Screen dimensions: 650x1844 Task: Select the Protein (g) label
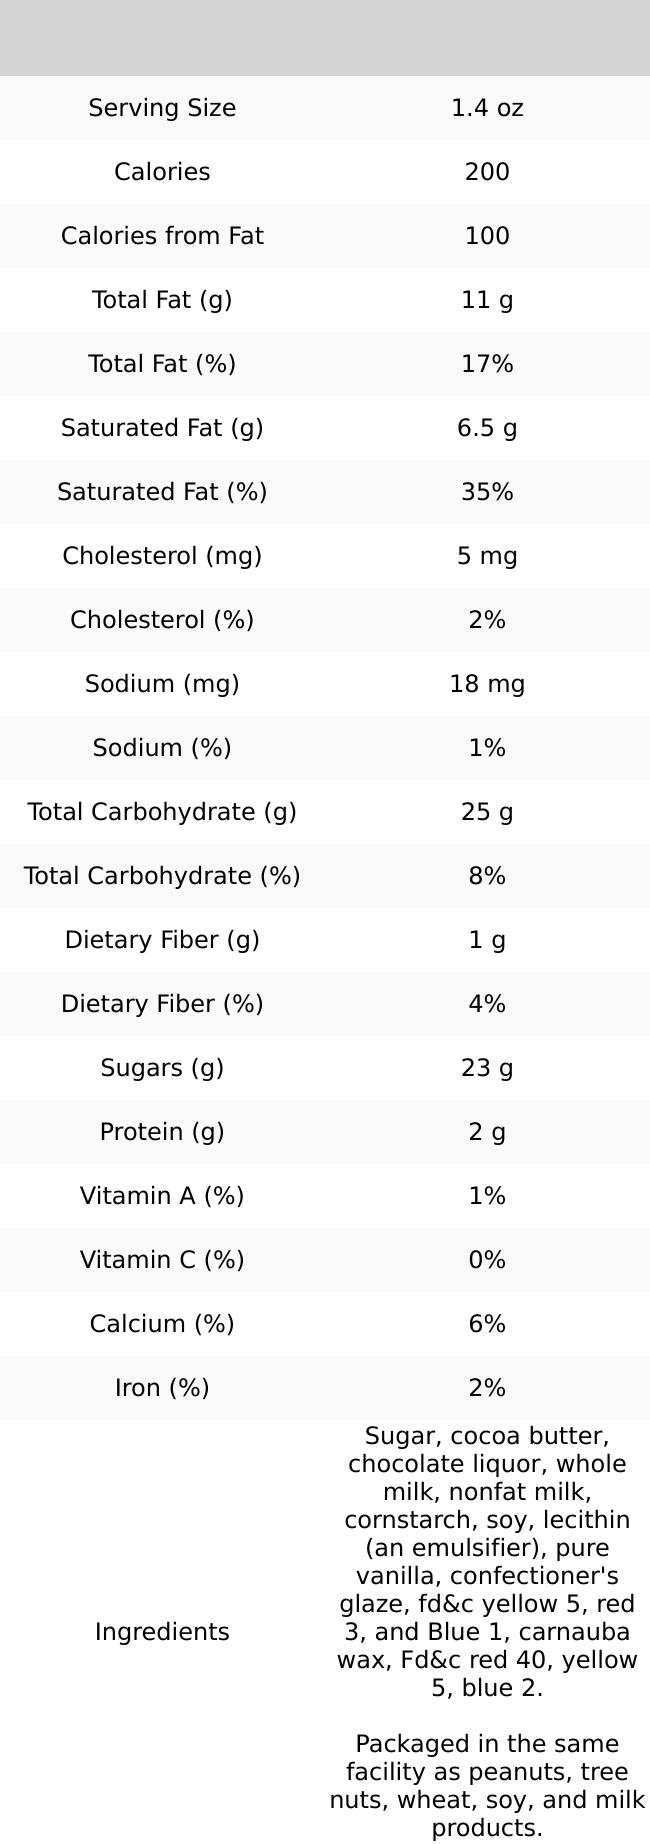point(162,1132)
